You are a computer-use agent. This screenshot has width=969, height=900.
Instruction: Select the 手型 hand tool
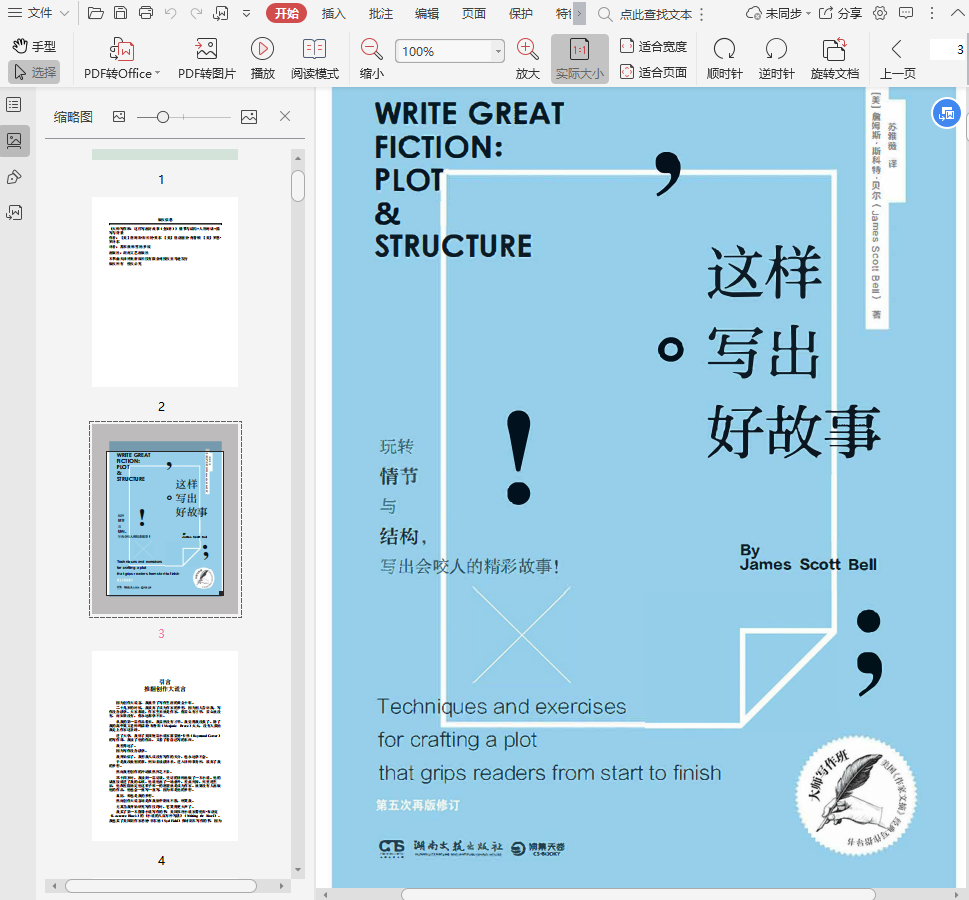pos(34,46)
